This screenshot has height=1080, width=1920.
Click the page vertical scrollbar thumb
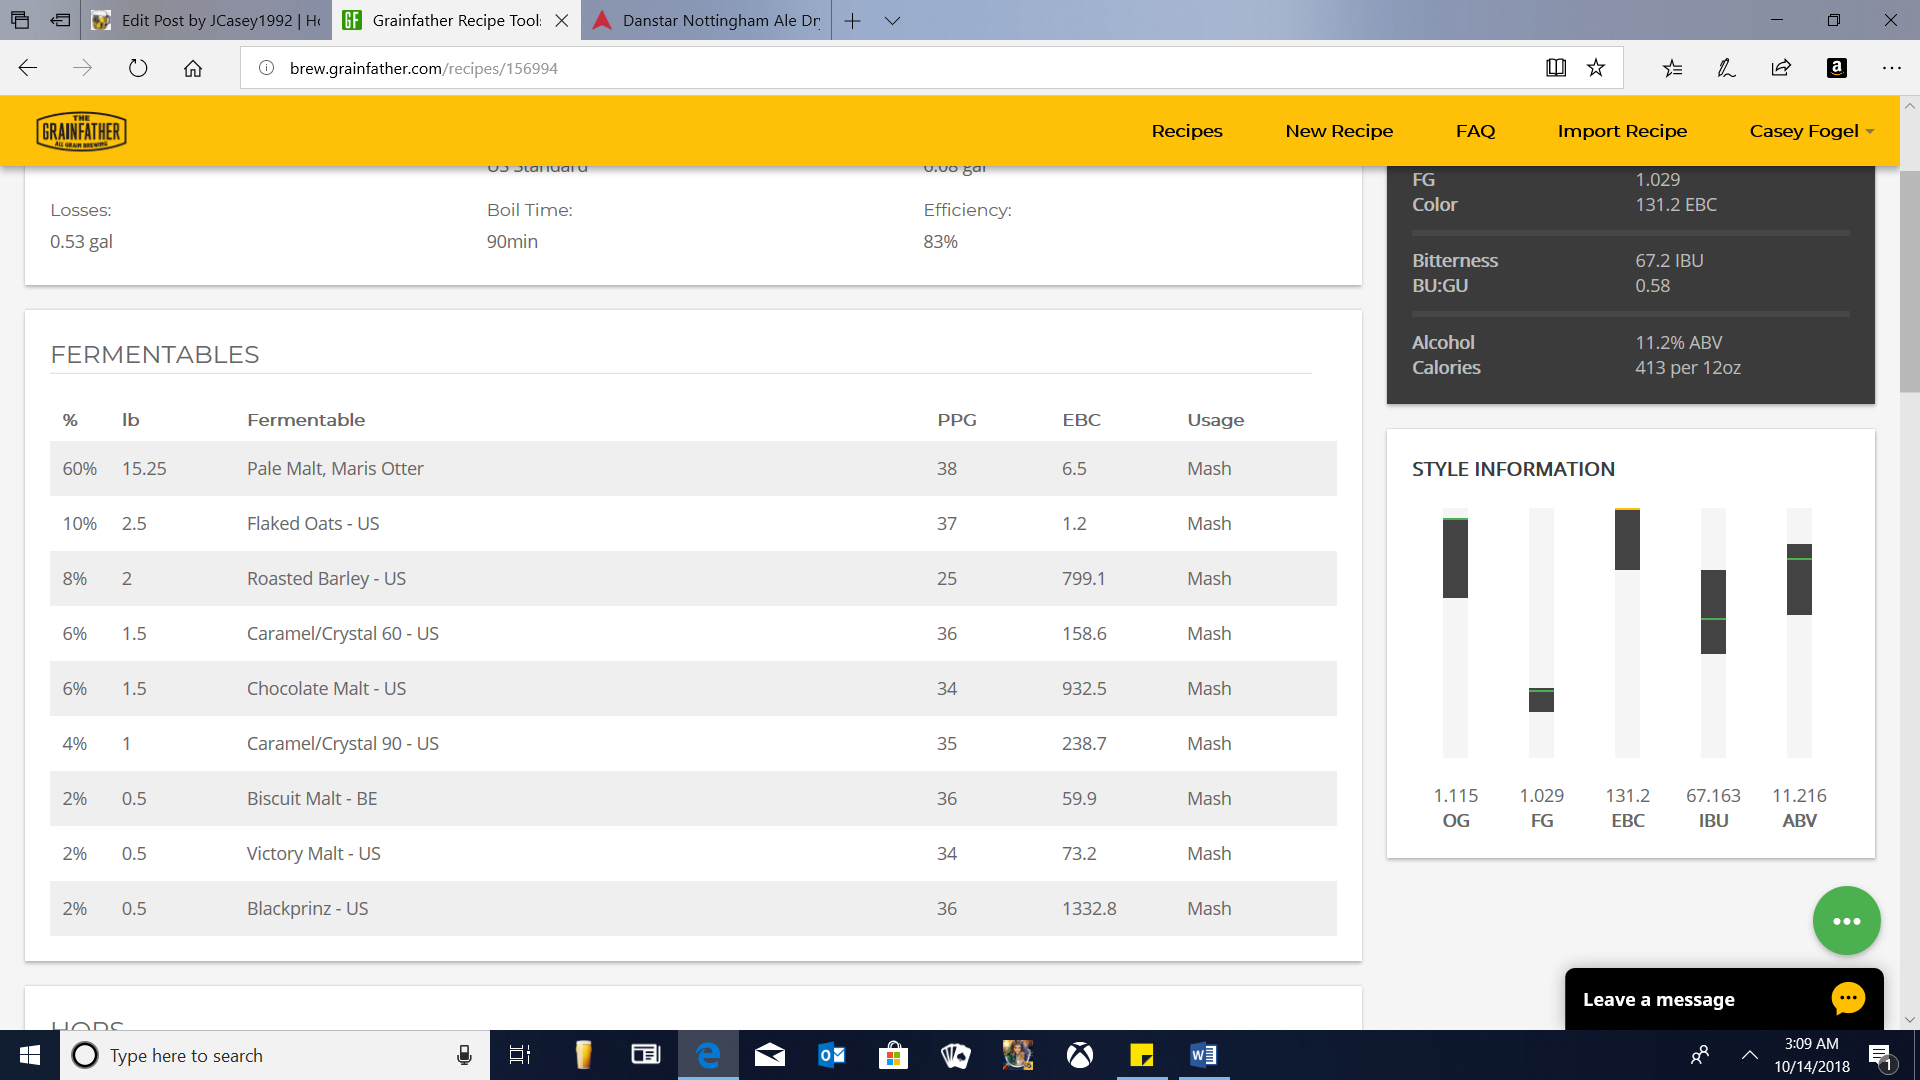coord(1909,282)
